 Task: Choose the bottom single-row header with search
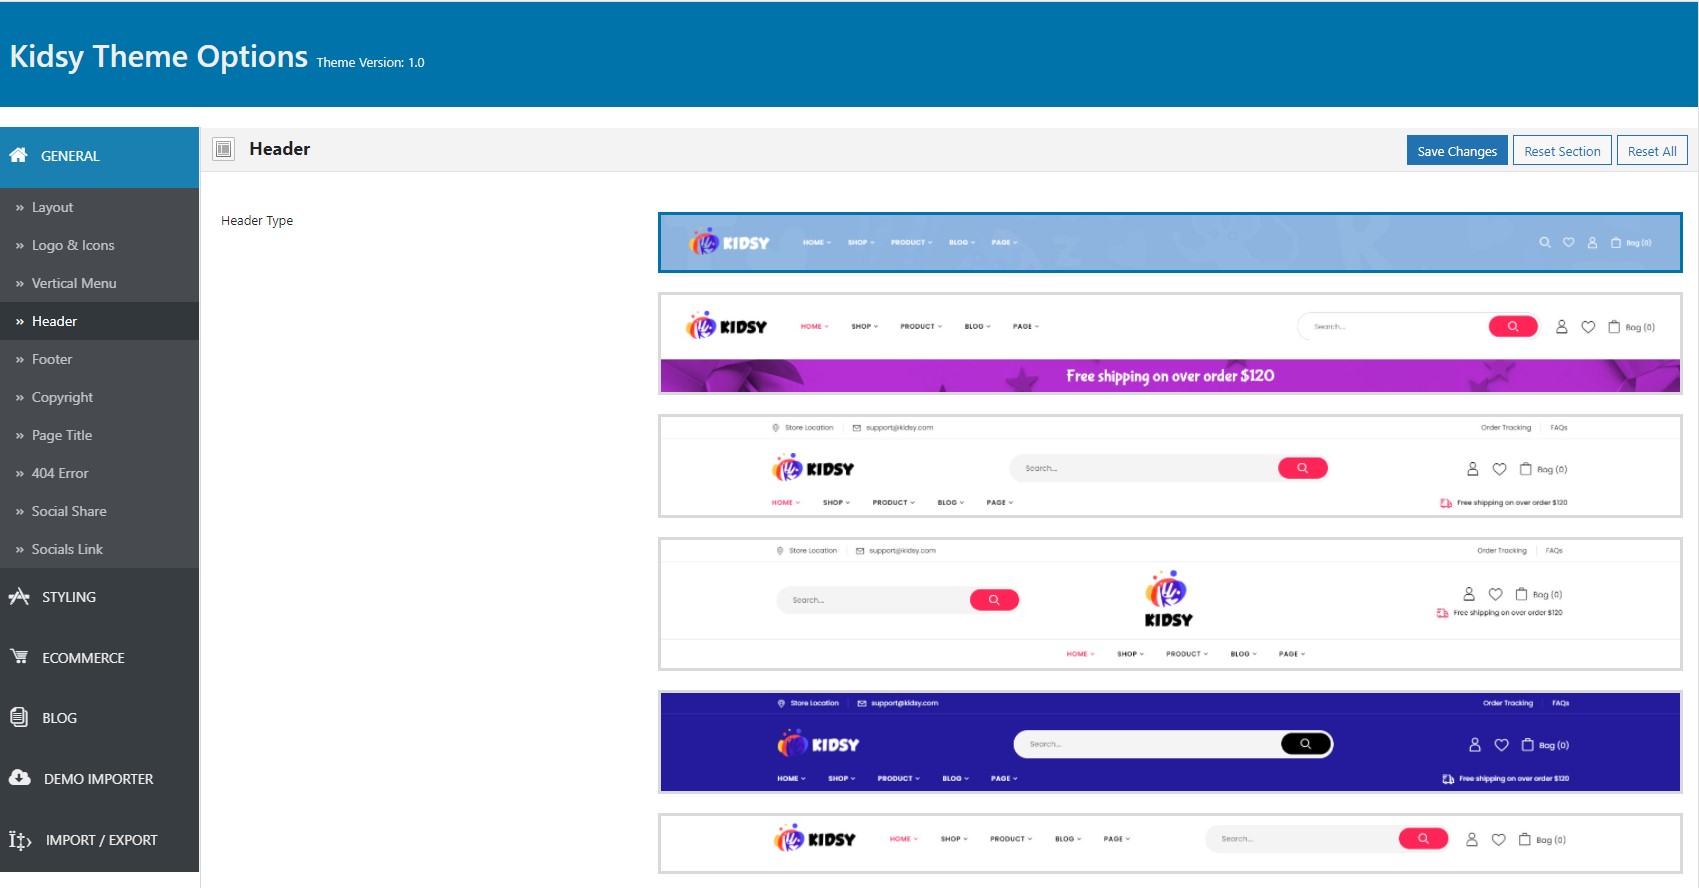1170,843
